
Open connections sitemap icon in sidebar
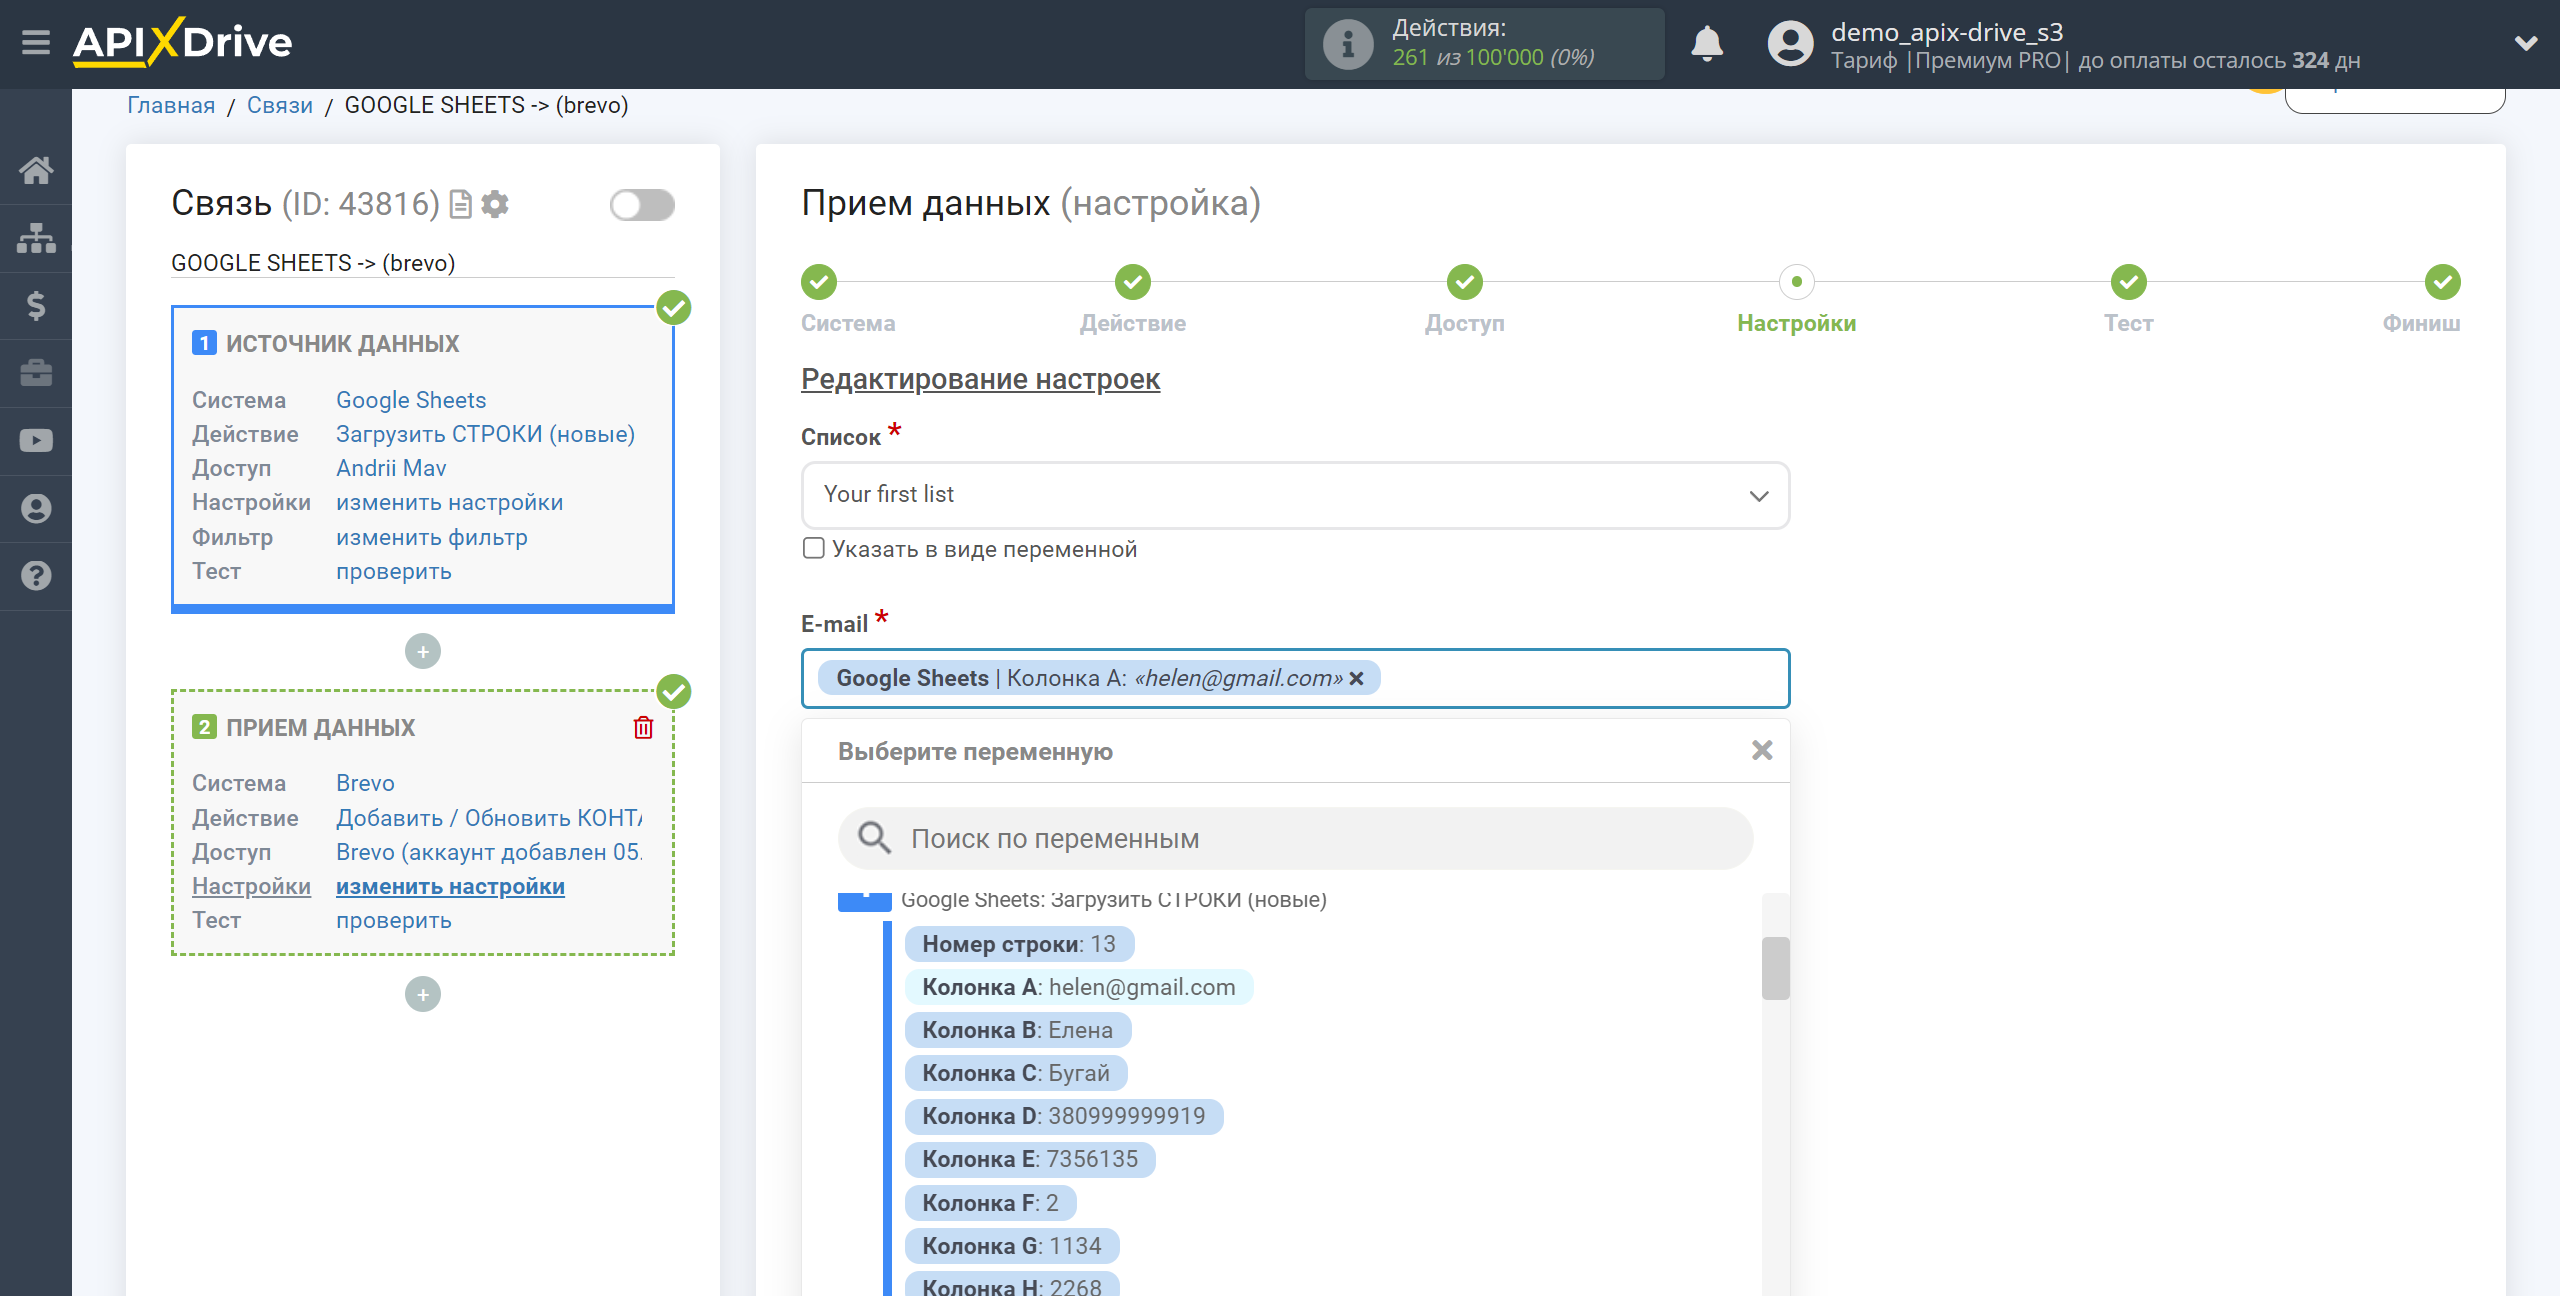[36, 238]
